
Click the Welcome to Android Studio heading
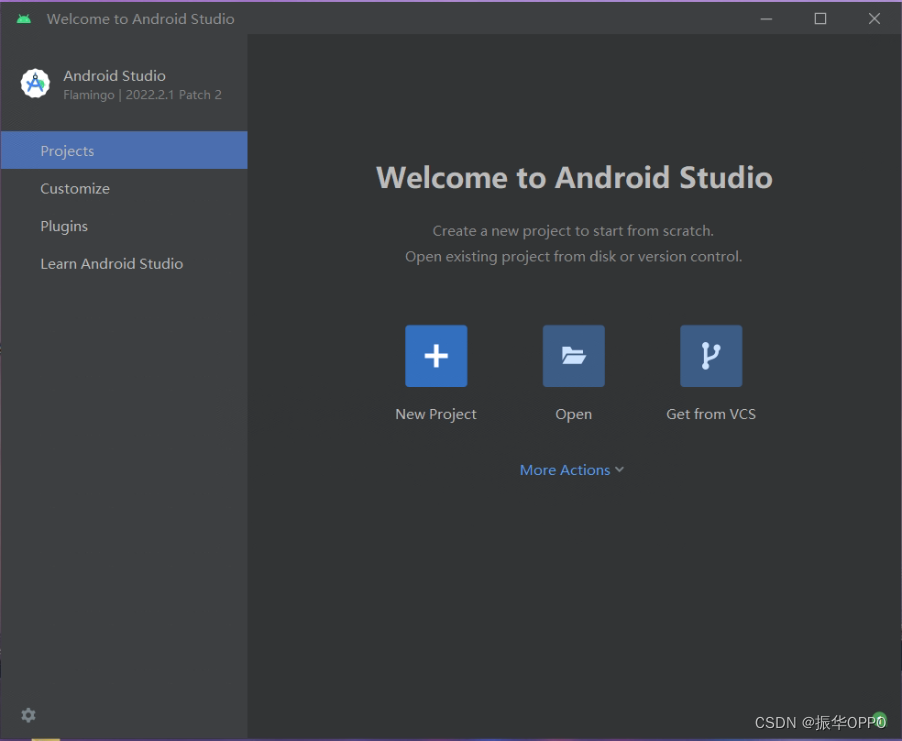[x=574, y=177]
